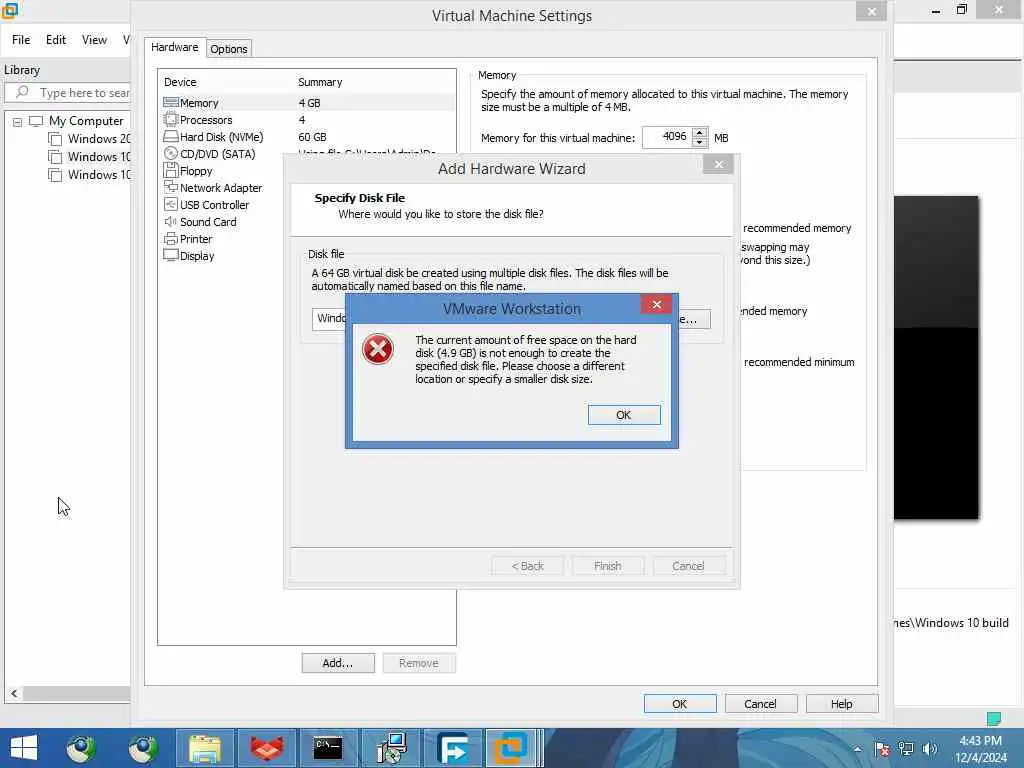The height and width of the screenshot is (768, 1024).
Task: Switch to the Hardware tab
Action: [174, 47]
